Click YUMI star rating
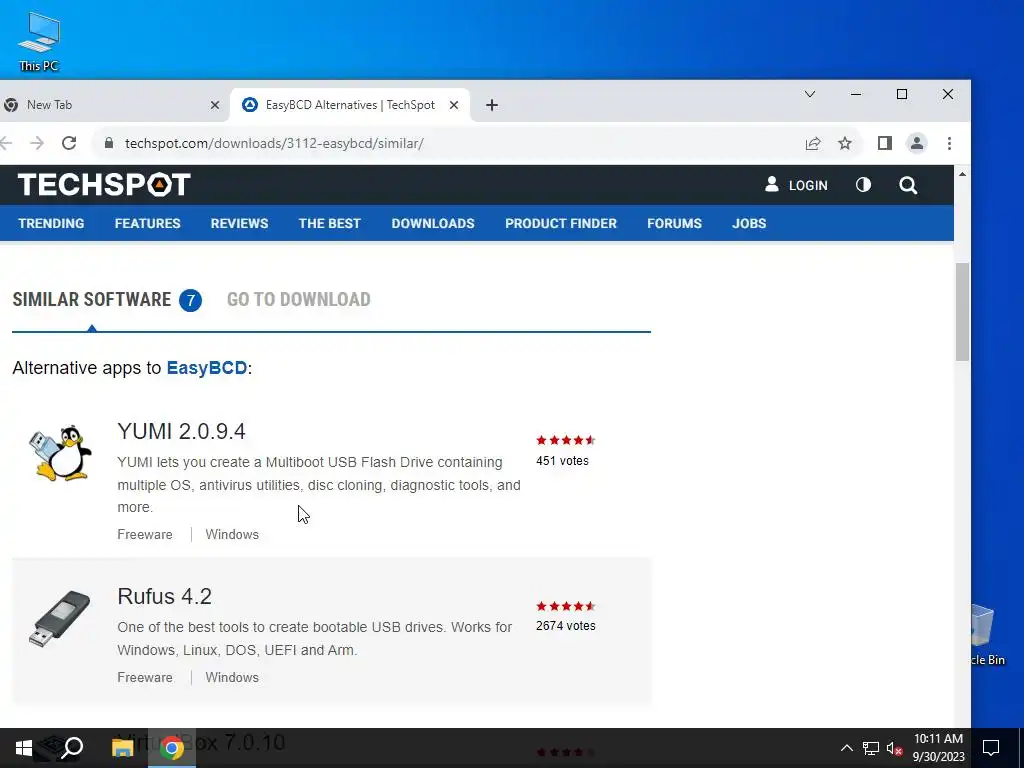 tap(566, 440)
